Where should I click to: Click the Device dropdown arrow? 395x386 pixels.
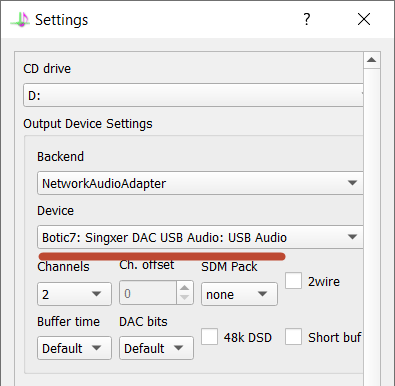352,237
